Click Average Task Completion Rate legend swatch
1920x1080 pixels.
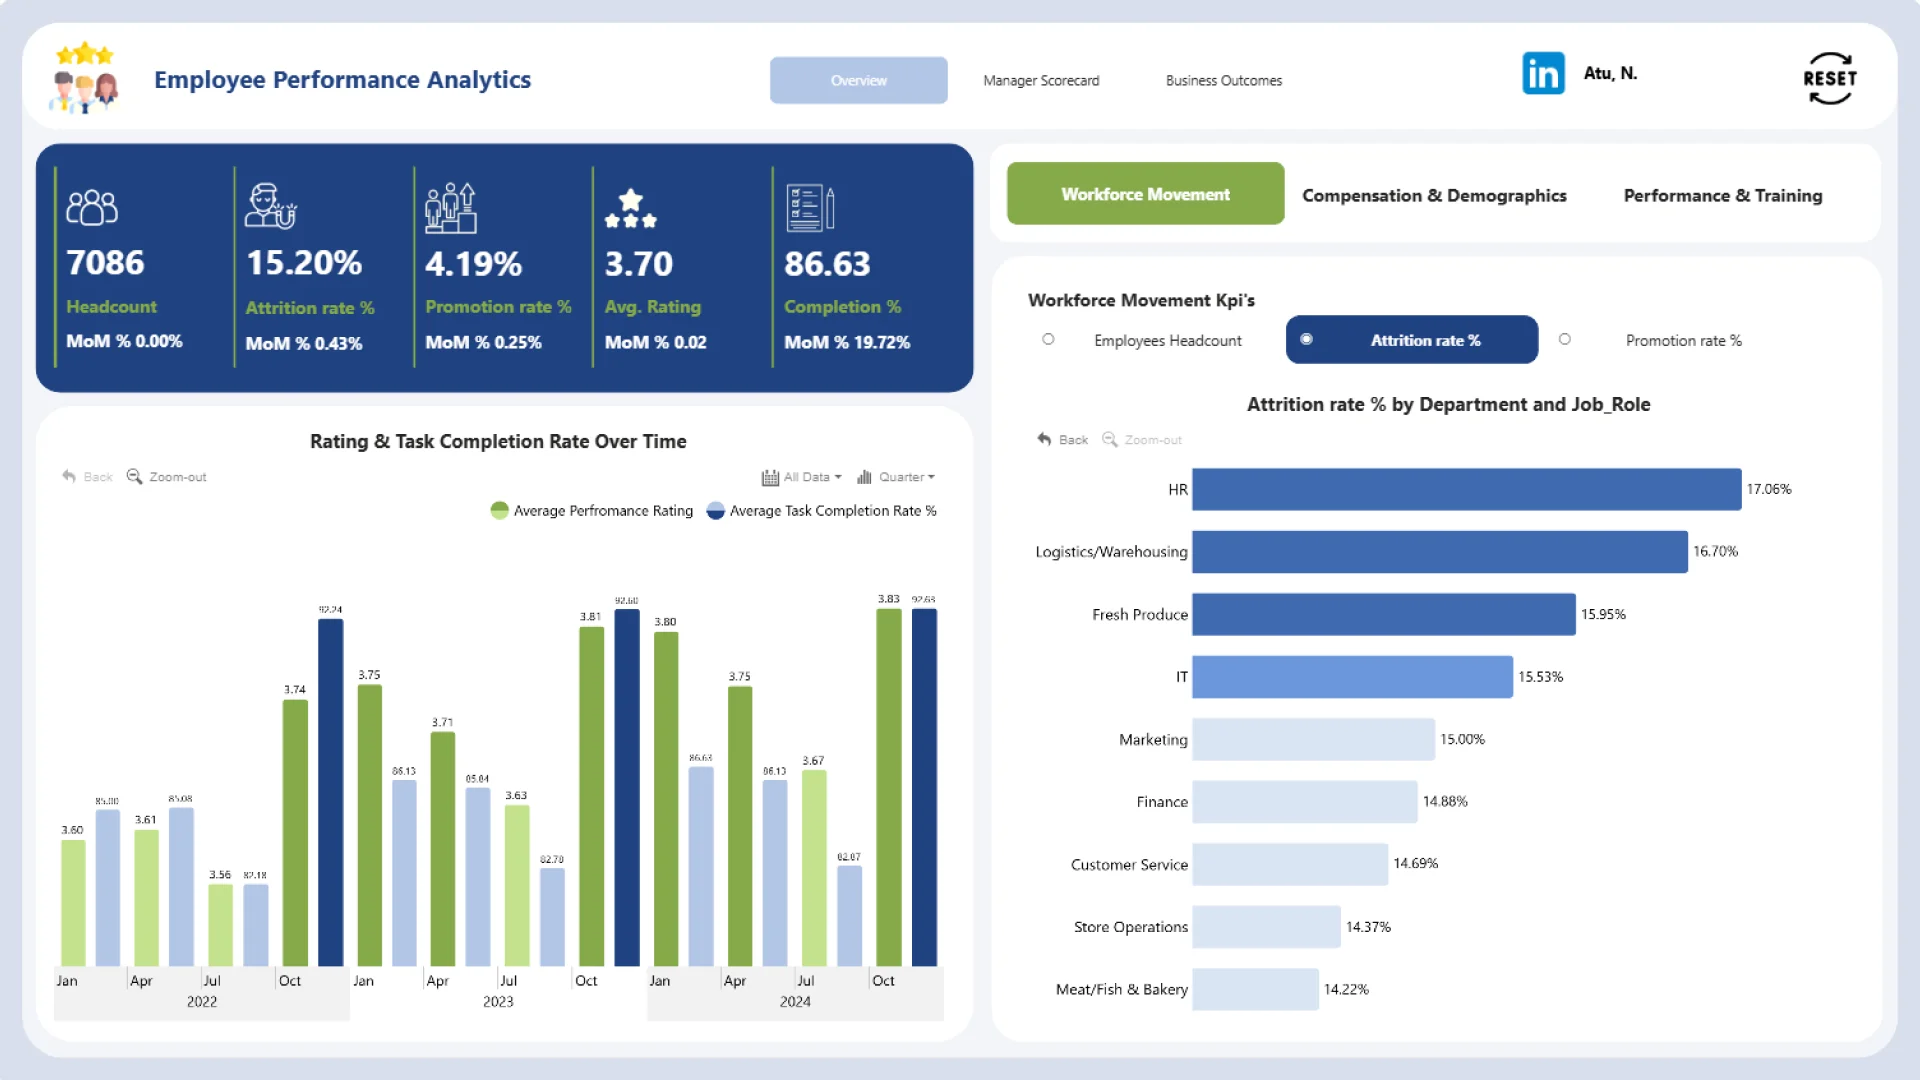click(x=715, y=511)
